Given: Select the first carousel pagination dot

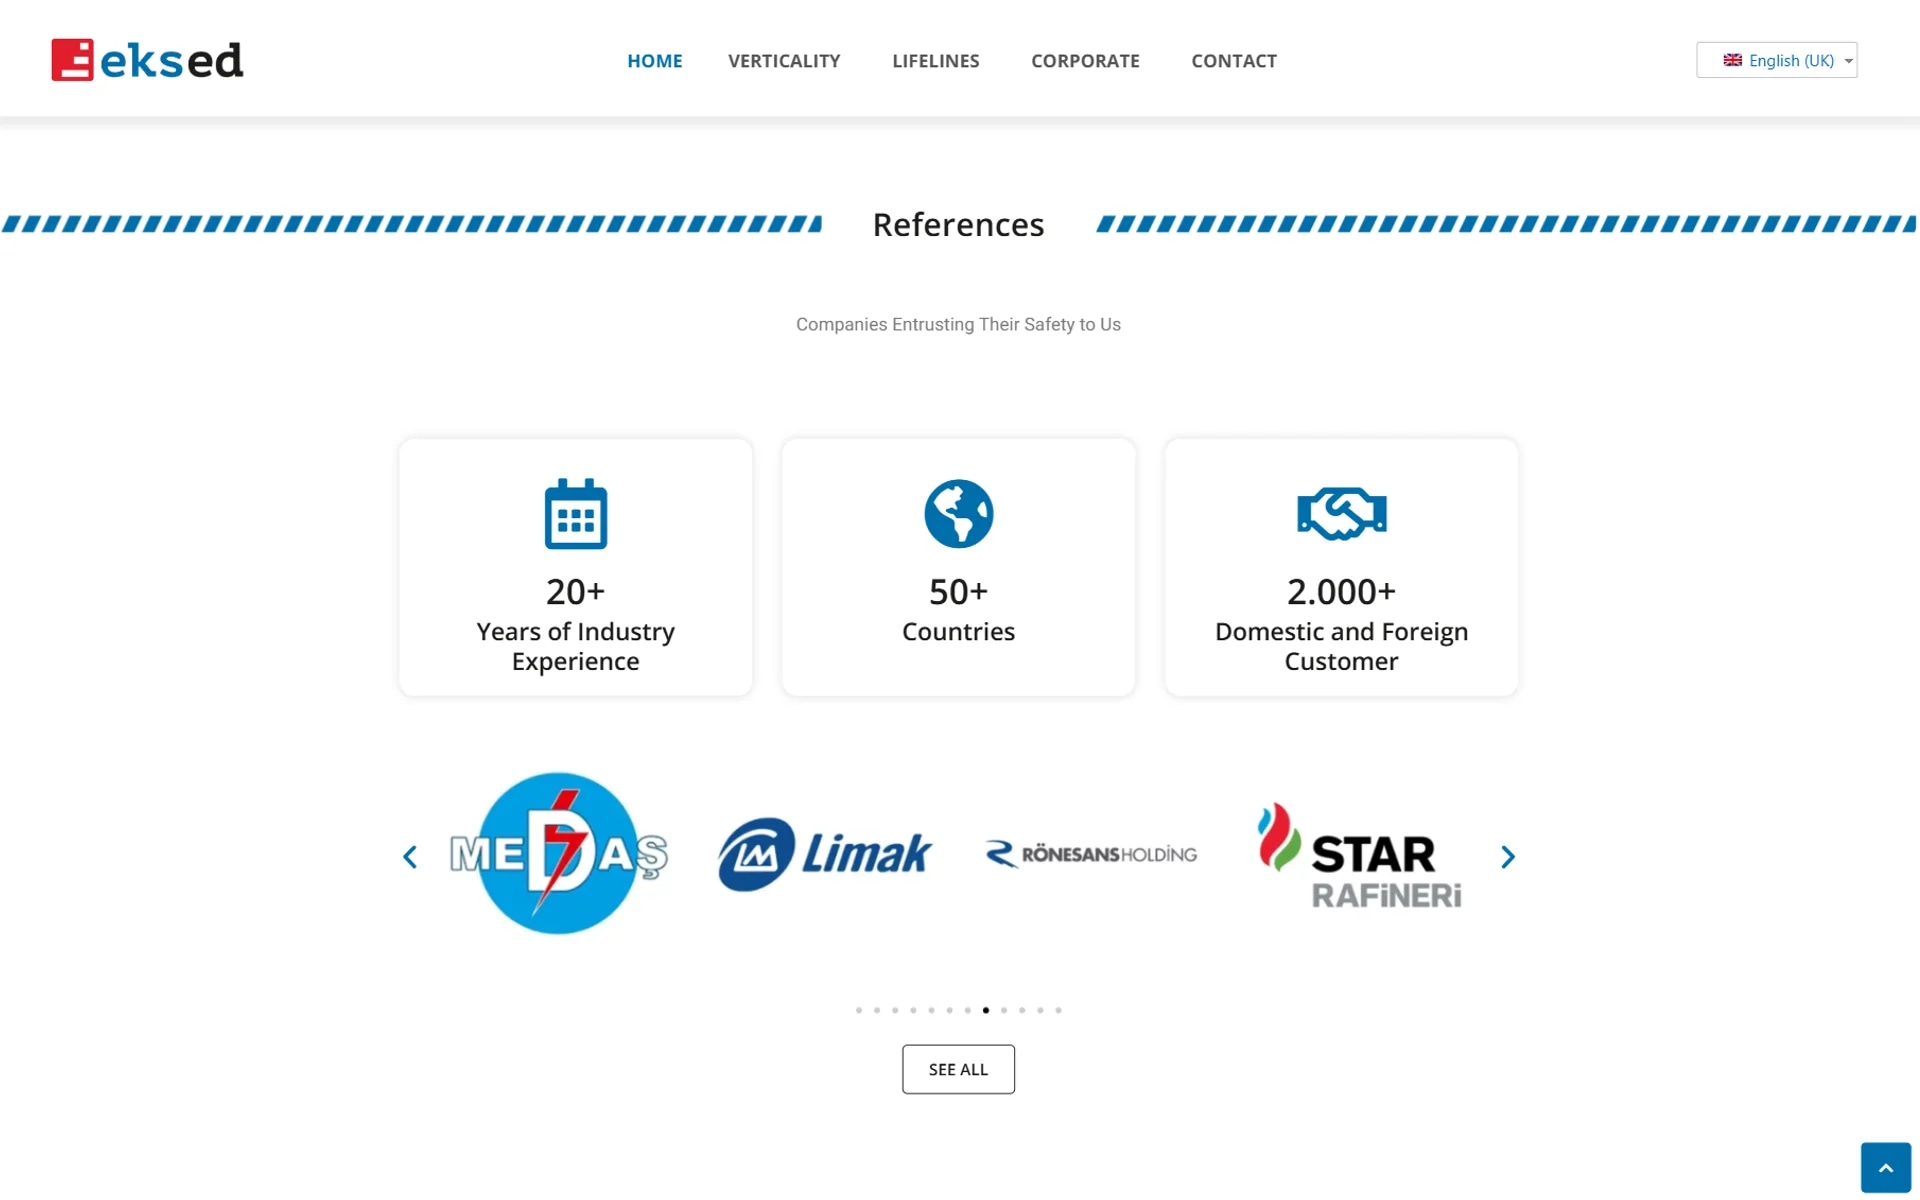Looking at the screenshot, I should point(859,1010).
